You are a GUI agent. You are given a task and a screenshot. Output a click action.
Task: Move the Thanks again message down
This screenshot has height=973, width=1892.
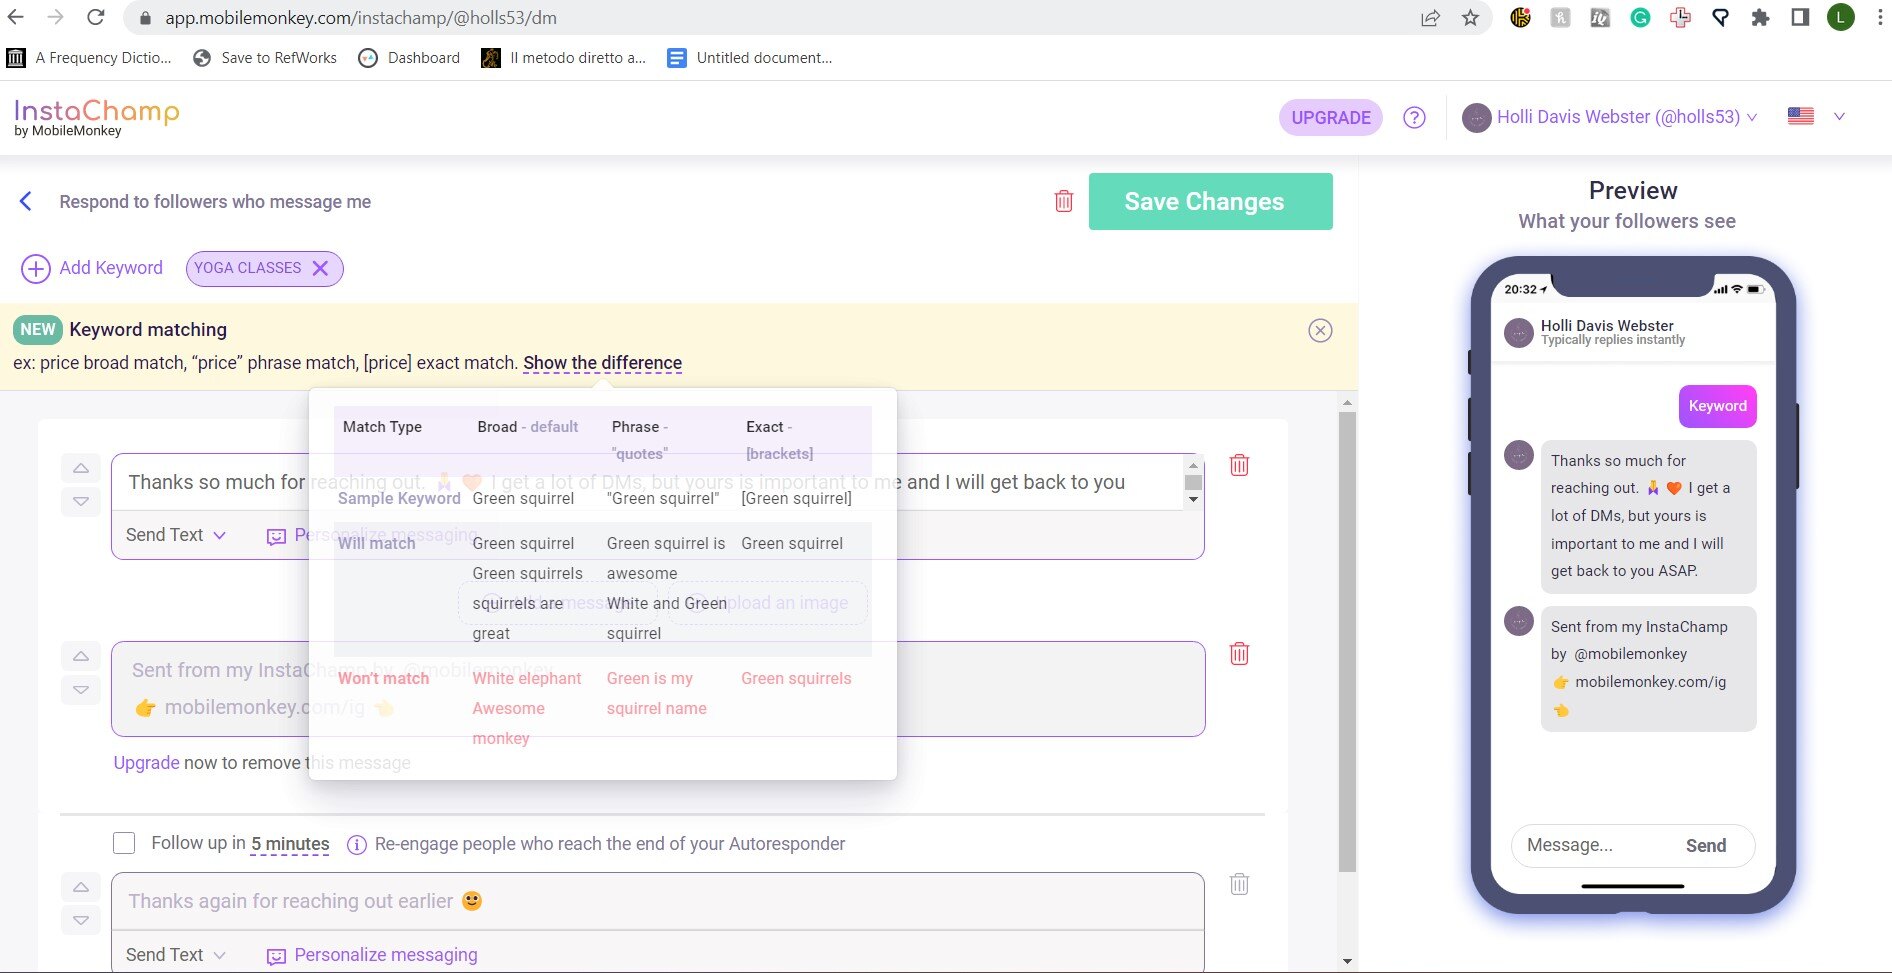click(x=81, y=920)
